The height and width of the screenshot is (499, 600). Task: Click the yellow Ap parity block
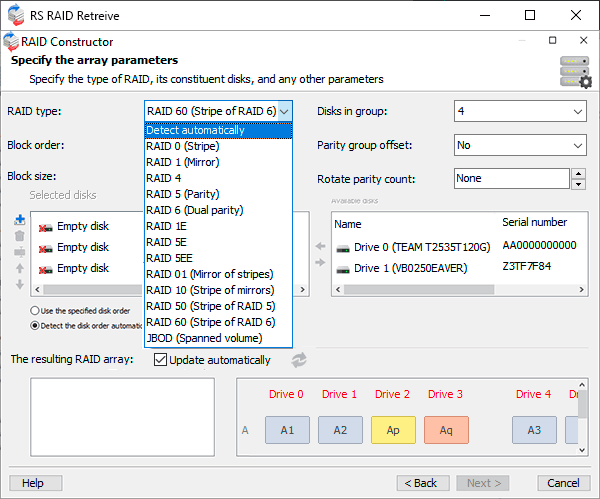point(394,430)
